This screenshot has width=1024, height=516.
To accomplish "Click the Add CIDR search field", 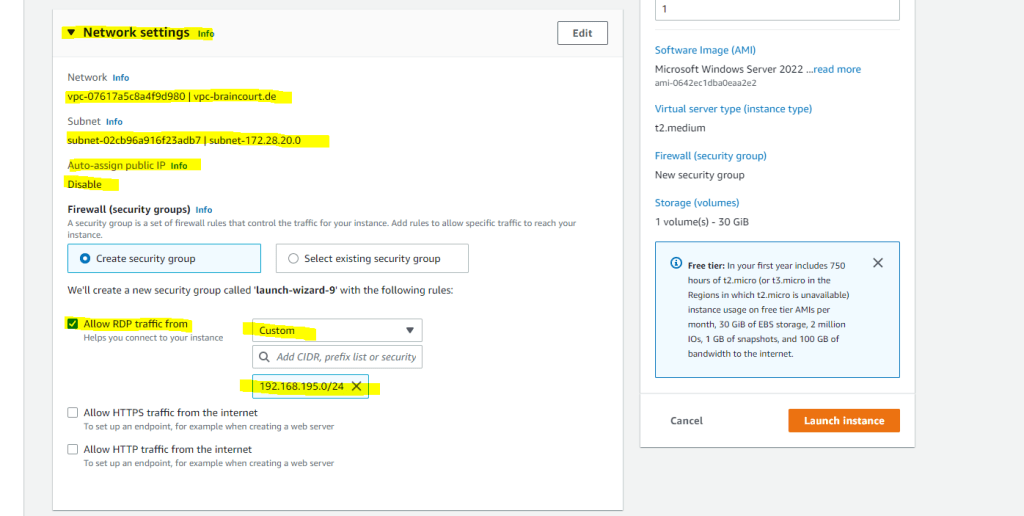I will tap(337, 357).
